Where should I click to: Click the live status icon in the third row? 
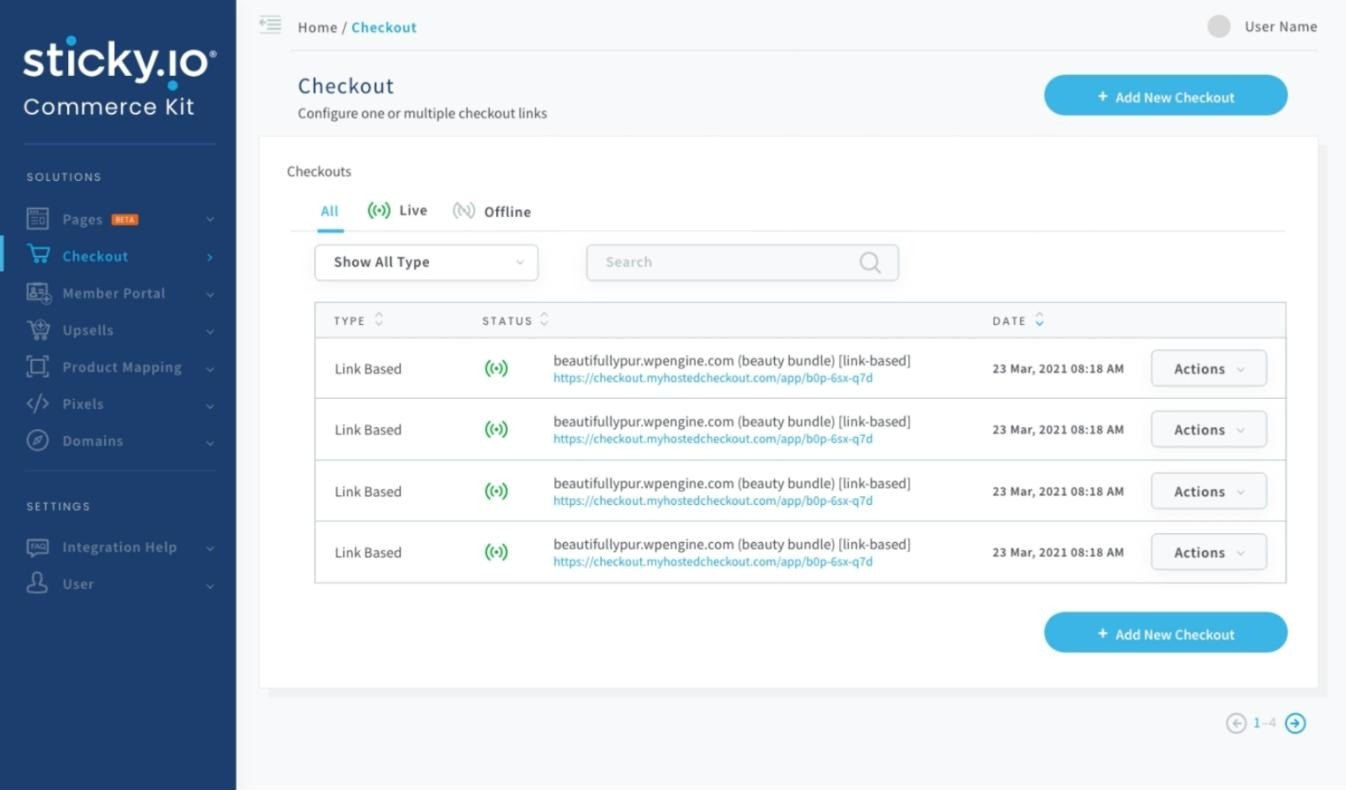click(x=496, y=491)
